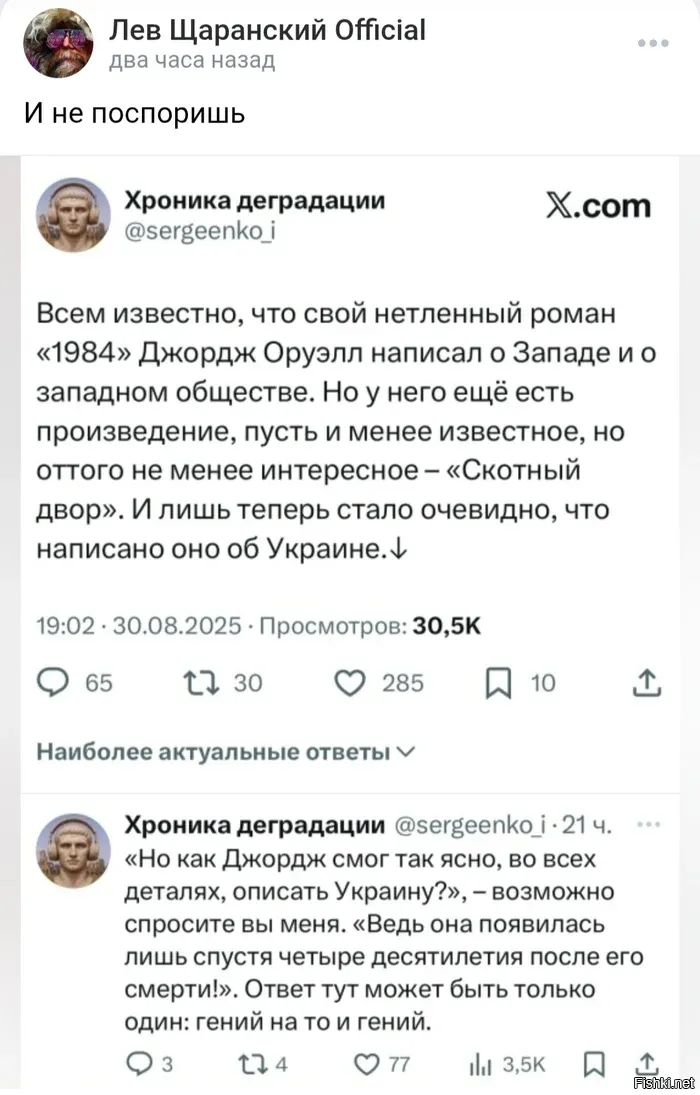Image resolution: width=700 pixels, height=1095 pixels.
Task: Repost the reply tweet showing 4
Action: tap(251, 1064)
